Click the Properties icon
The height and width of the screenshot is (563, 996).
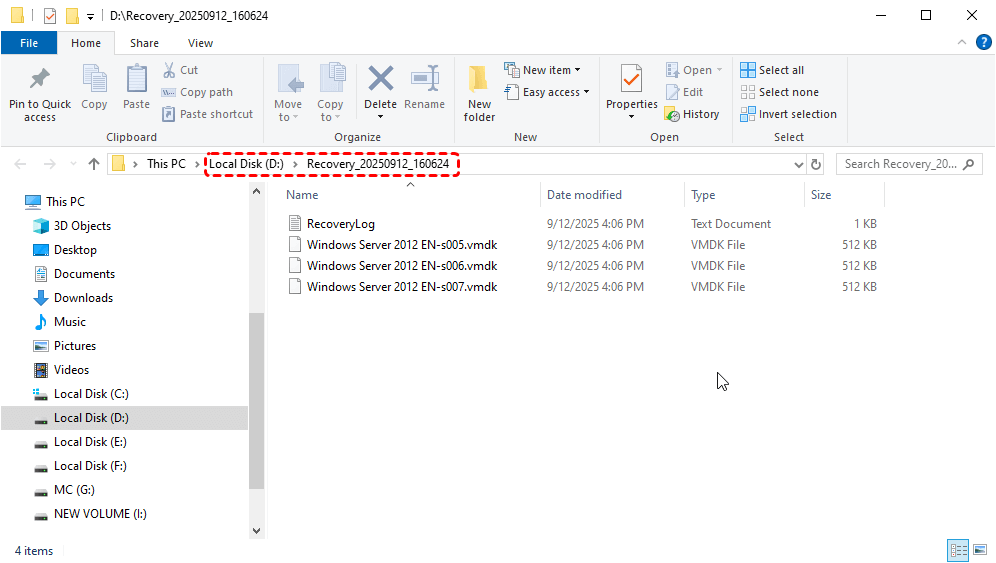click(631, 79)
